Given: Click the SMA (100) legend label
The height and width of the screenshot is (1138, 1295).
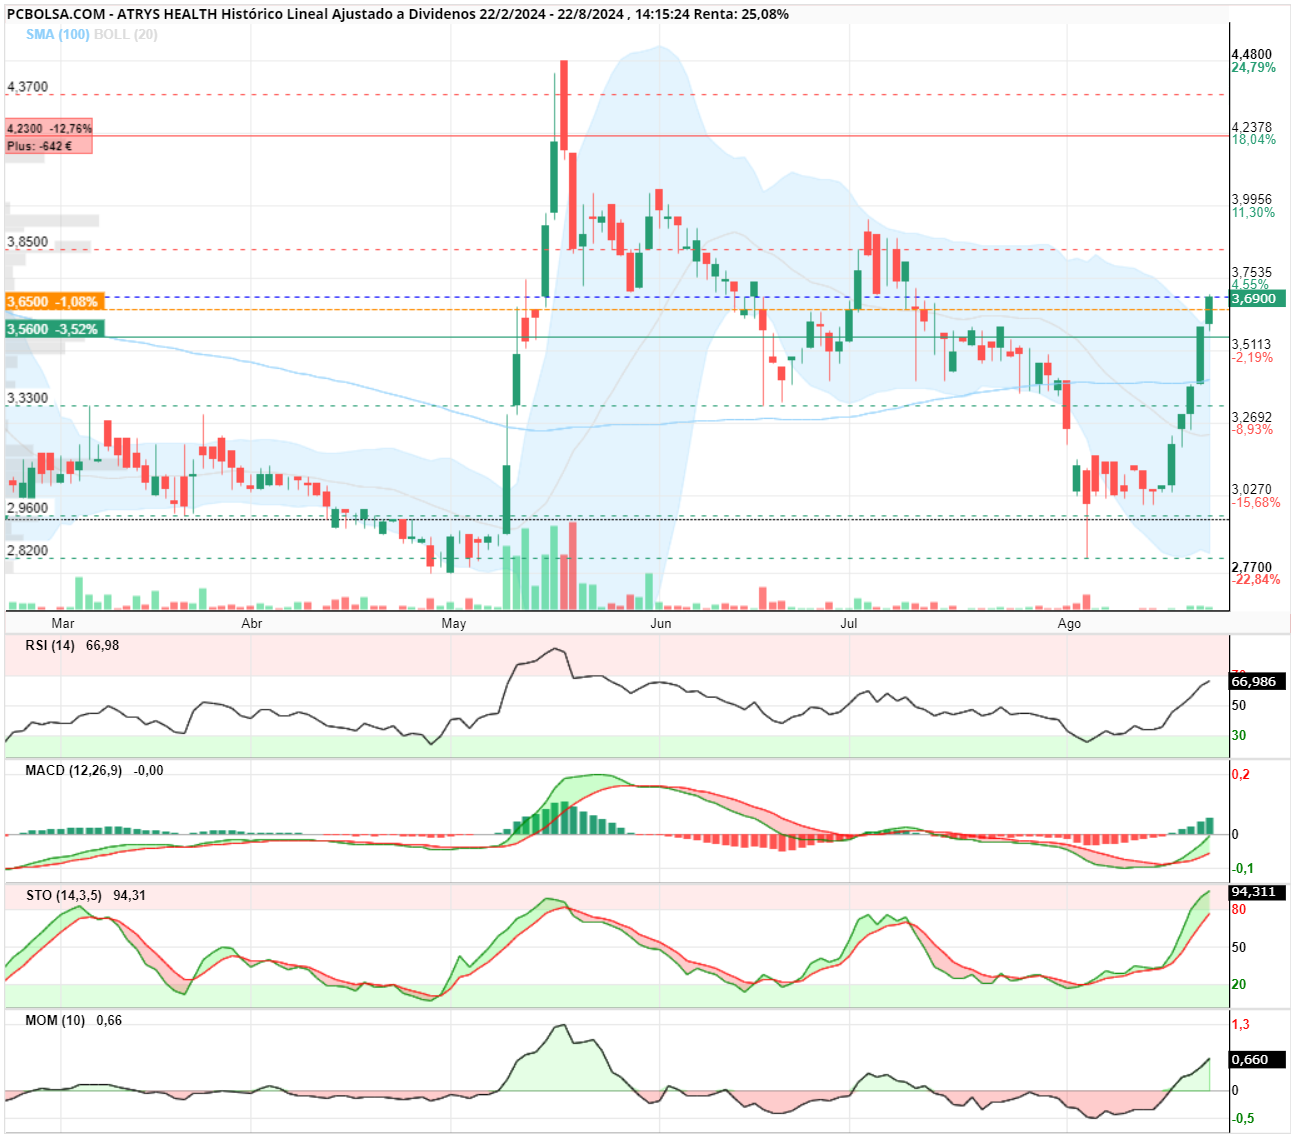Looking at the screenshot, I should 57,34.
